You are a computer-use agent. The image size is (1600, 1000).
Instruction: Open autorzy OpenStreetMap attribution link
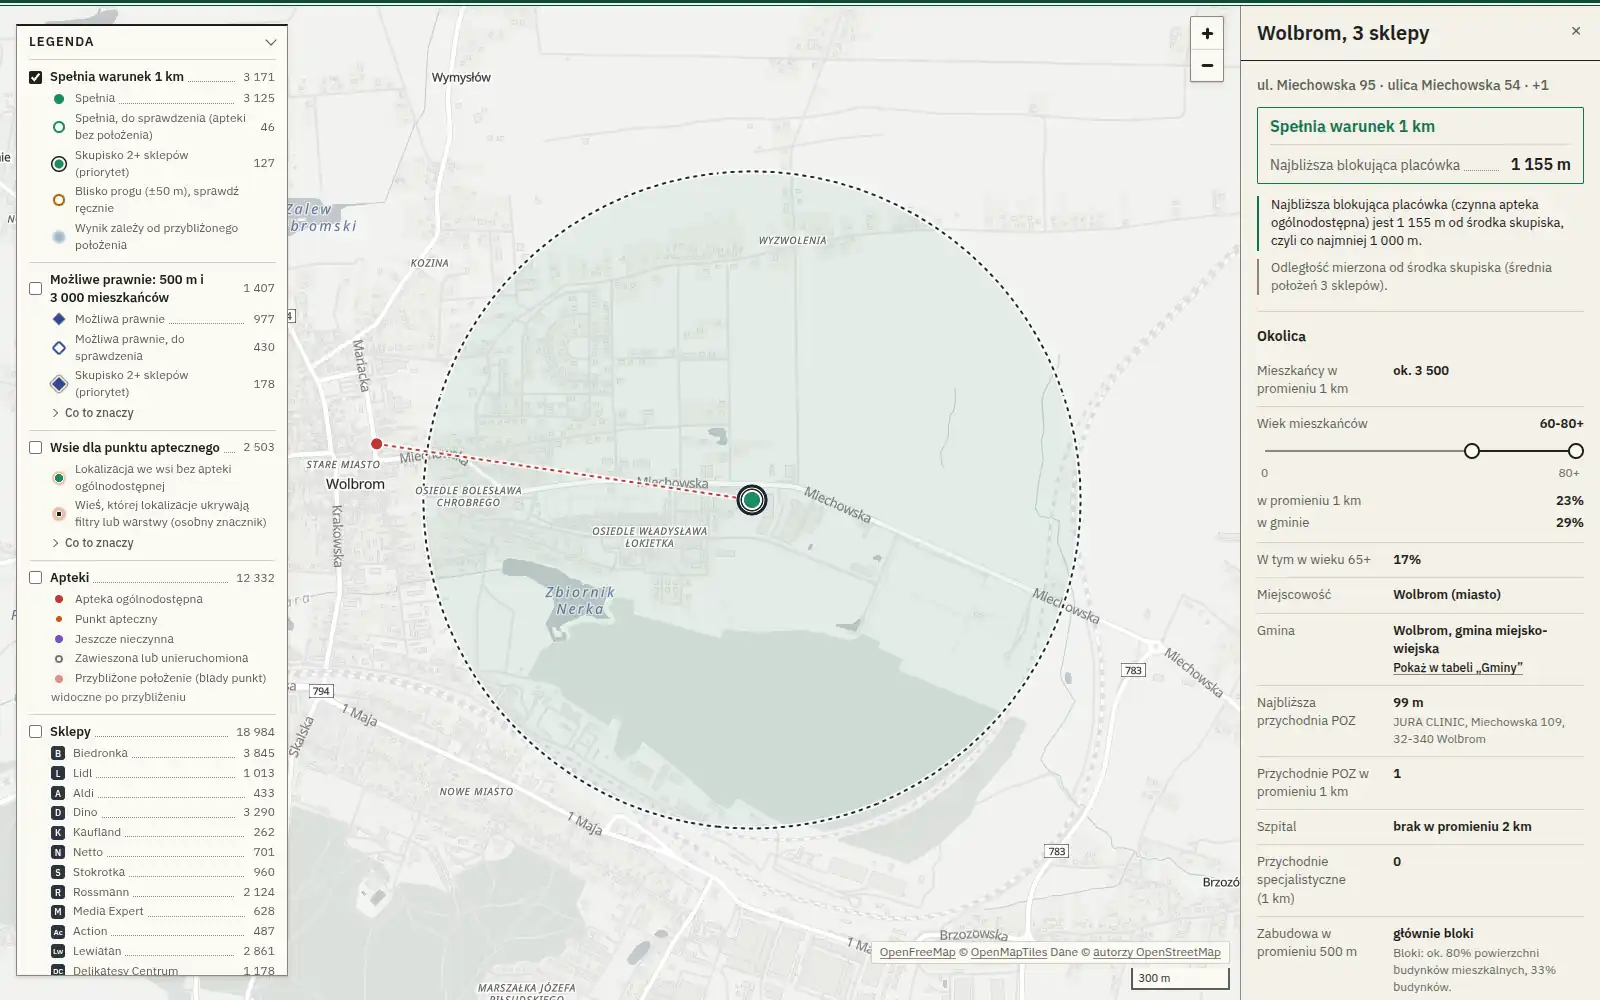point(1157,952)
